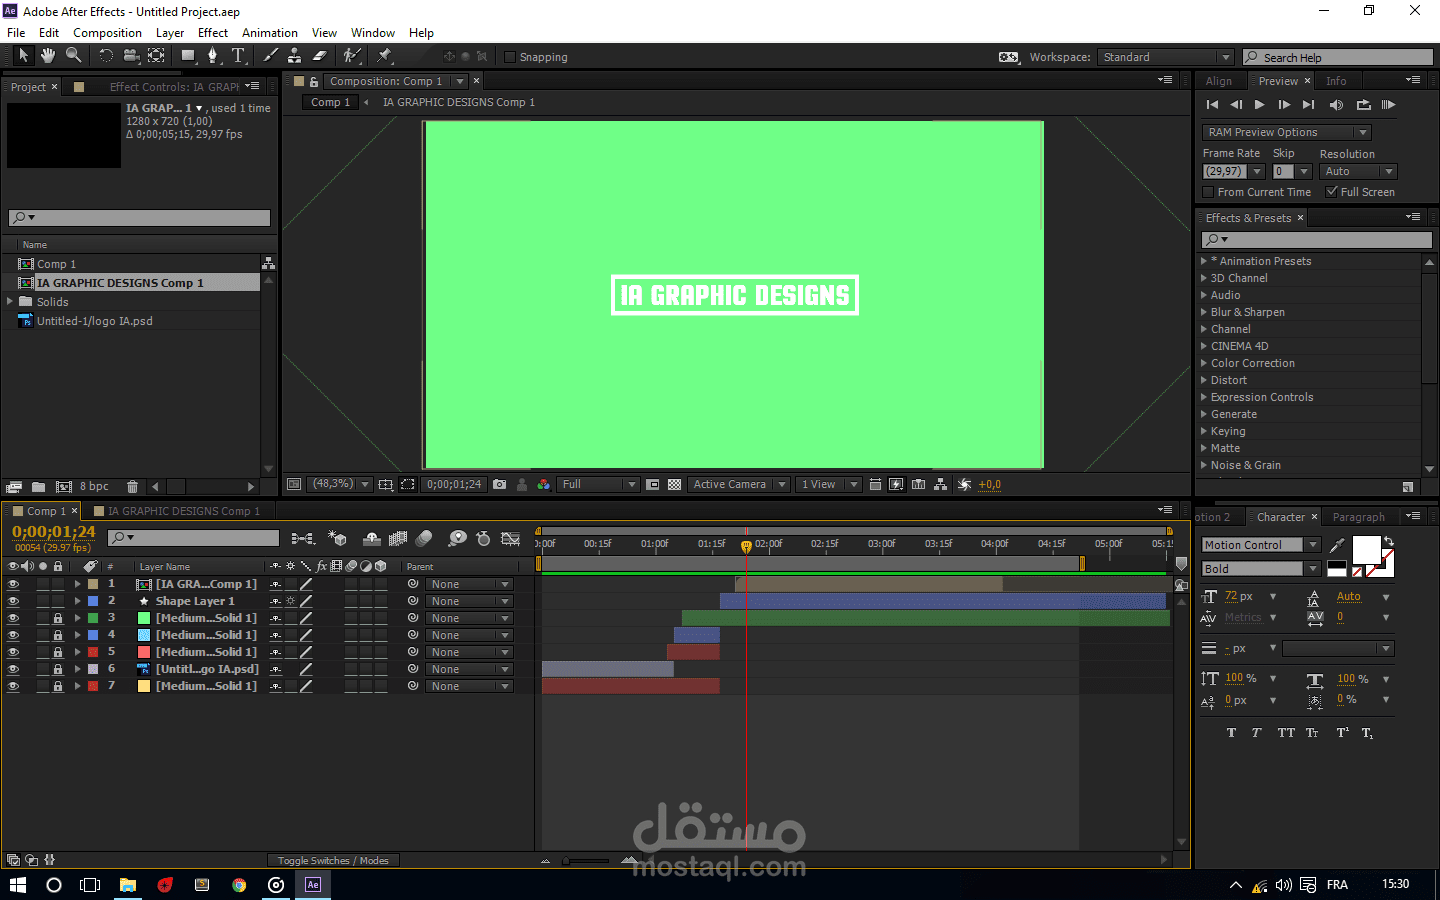Expand the Keying effects category
Image resolution: width=1440 pixels, height=900 pixels.
(x=1204, y=431)
